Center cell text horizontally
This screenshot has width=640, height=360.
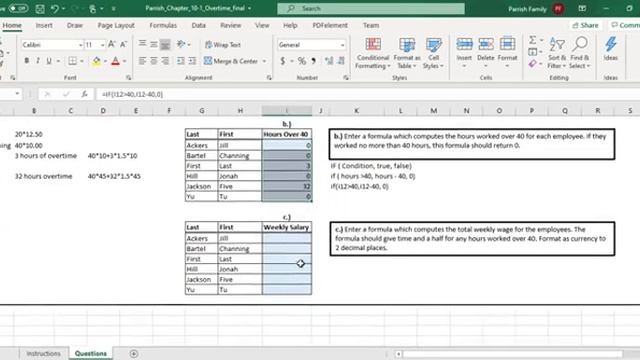click(153, 61)
